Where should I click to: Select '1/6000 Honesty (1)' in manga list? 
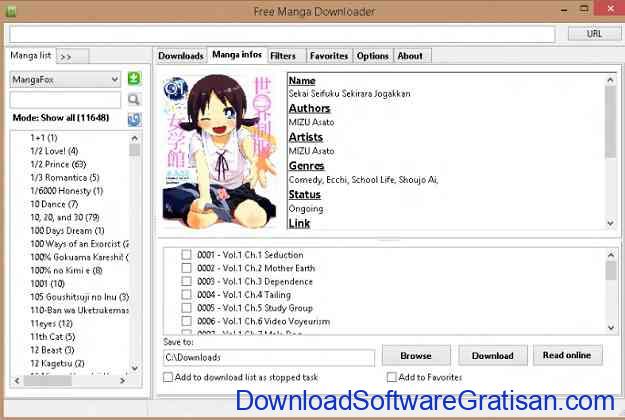click(67, 191)
